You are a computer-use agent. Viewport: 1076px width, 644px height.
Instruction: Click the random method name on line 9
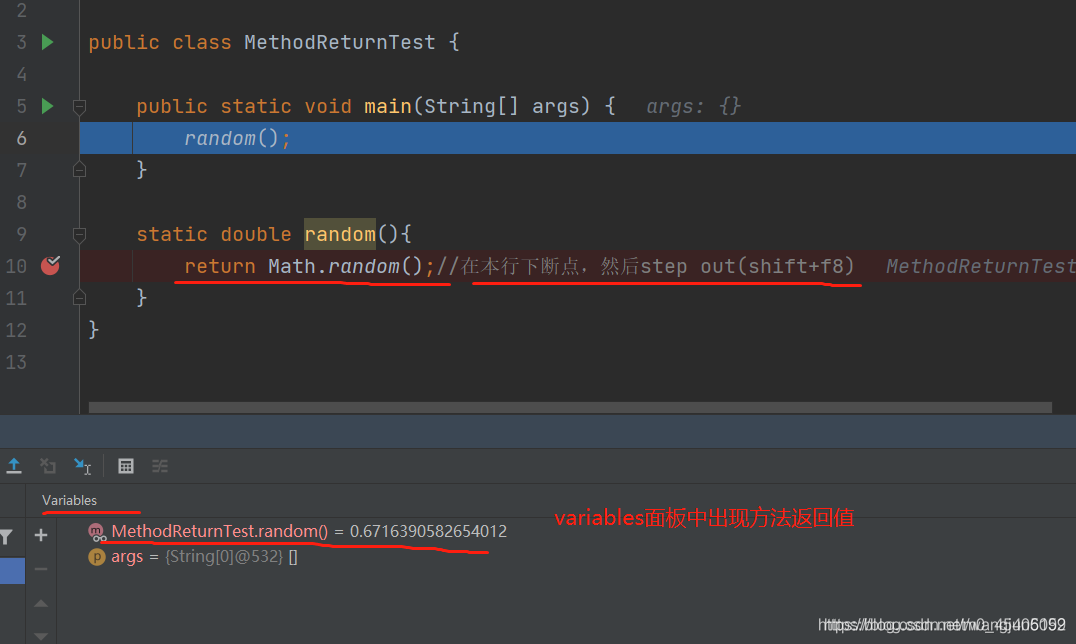point(340,234)
